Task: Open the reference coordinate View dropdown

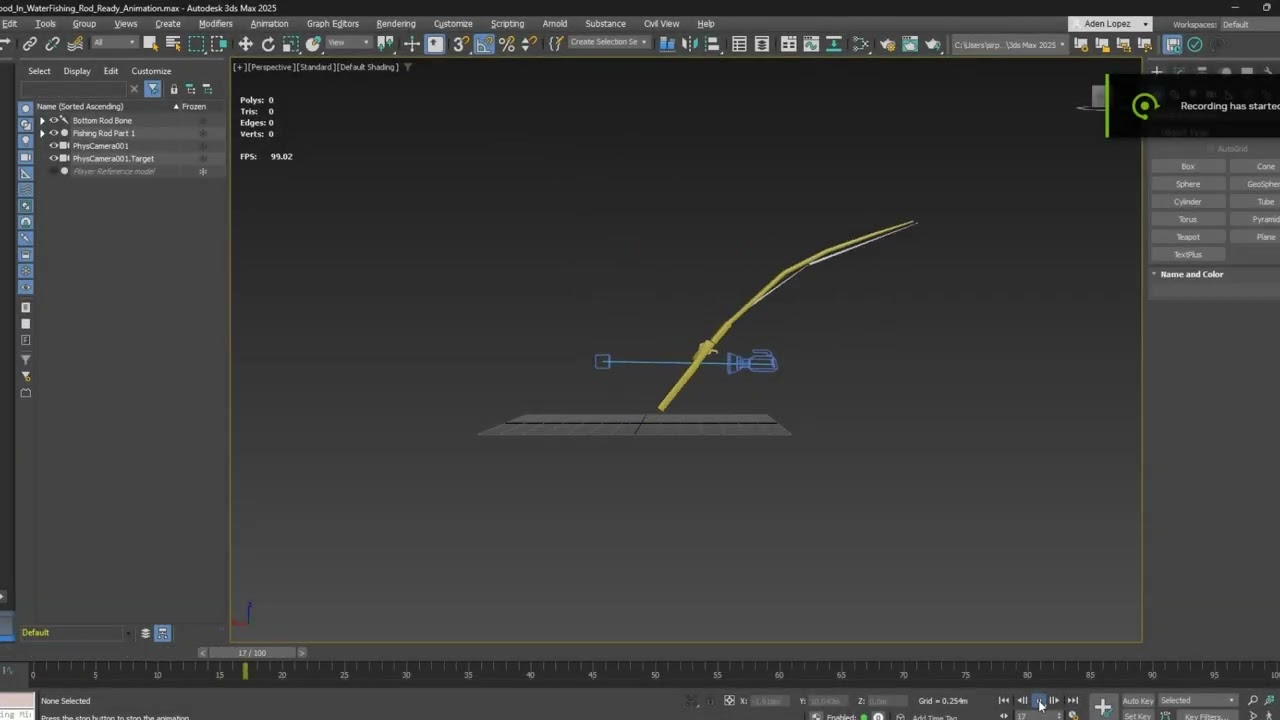Action: click(349, 43)
